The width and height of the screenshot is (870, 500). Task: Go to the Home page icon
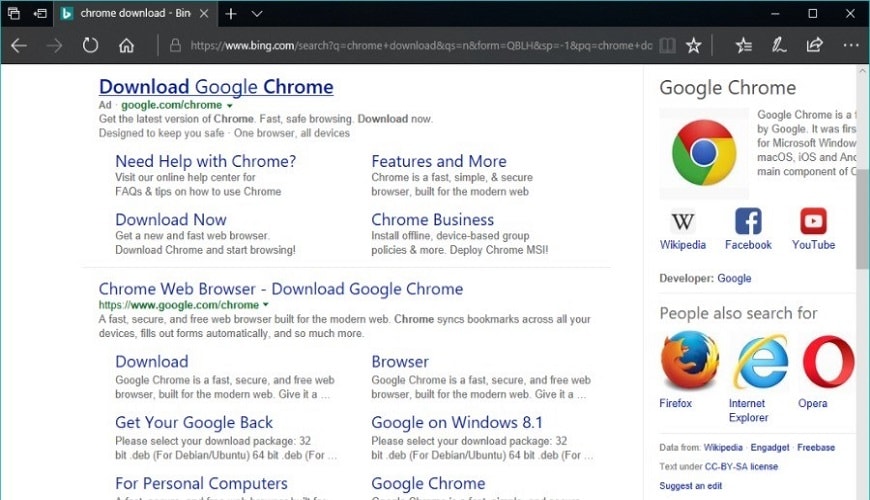point(126,45)
